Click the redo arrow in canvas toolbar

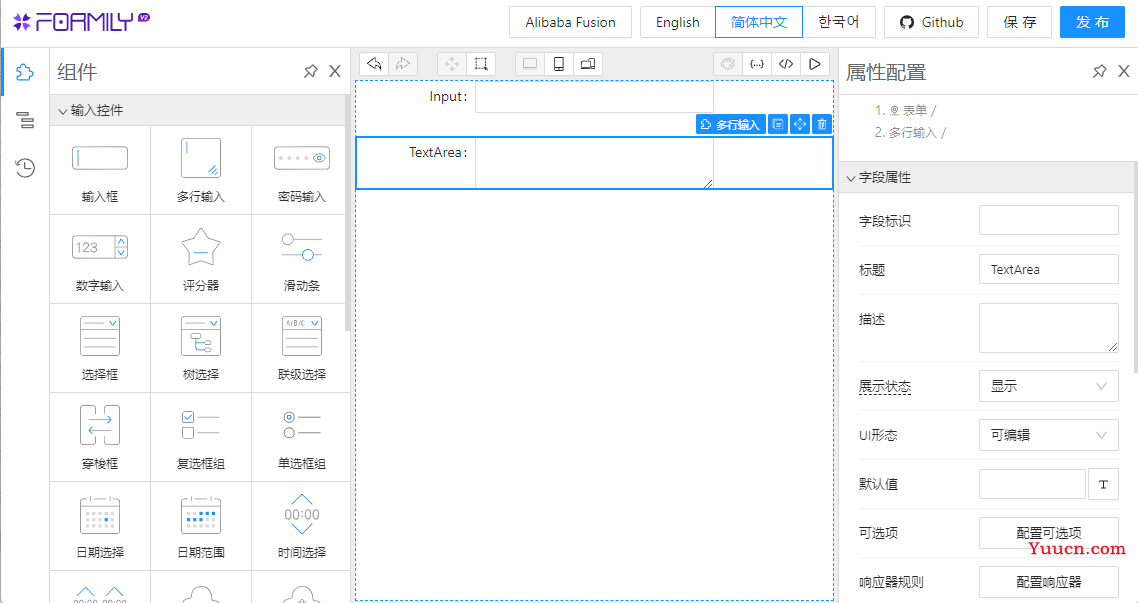(403, 64)
